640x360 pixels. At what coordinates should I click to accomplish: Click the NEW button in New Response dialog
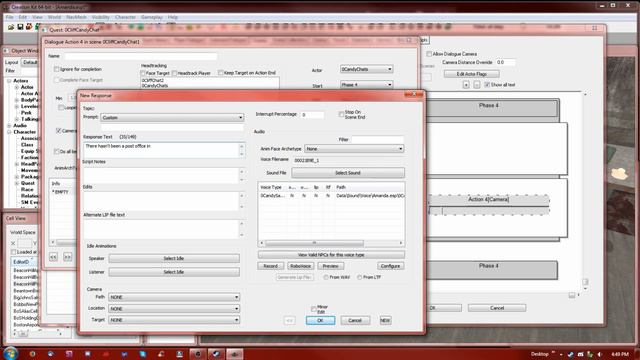[385, 320]
